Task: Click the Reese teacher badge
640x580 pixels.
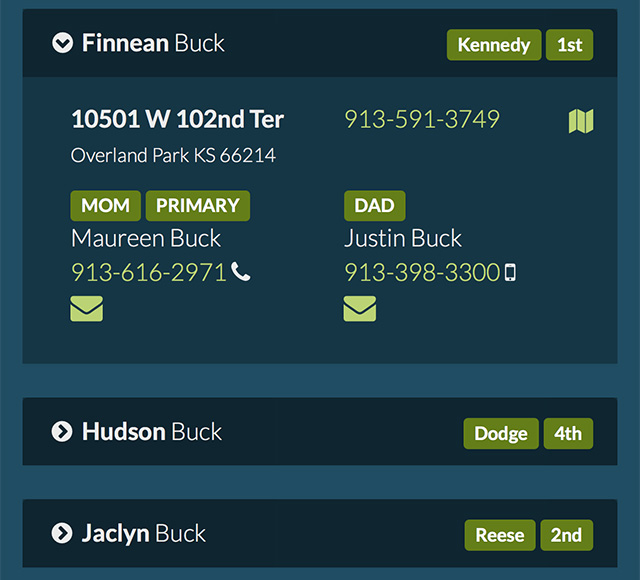Action: coord(500,535)
